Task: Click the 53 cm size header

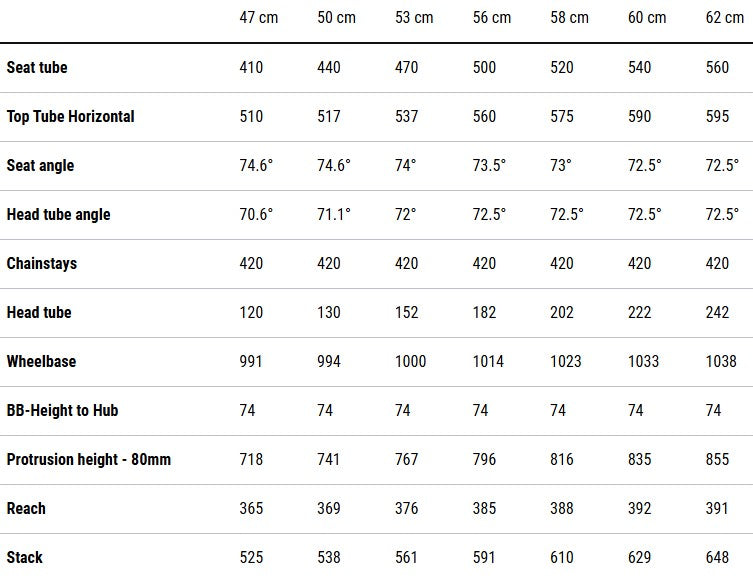Action: coord(414,18)
